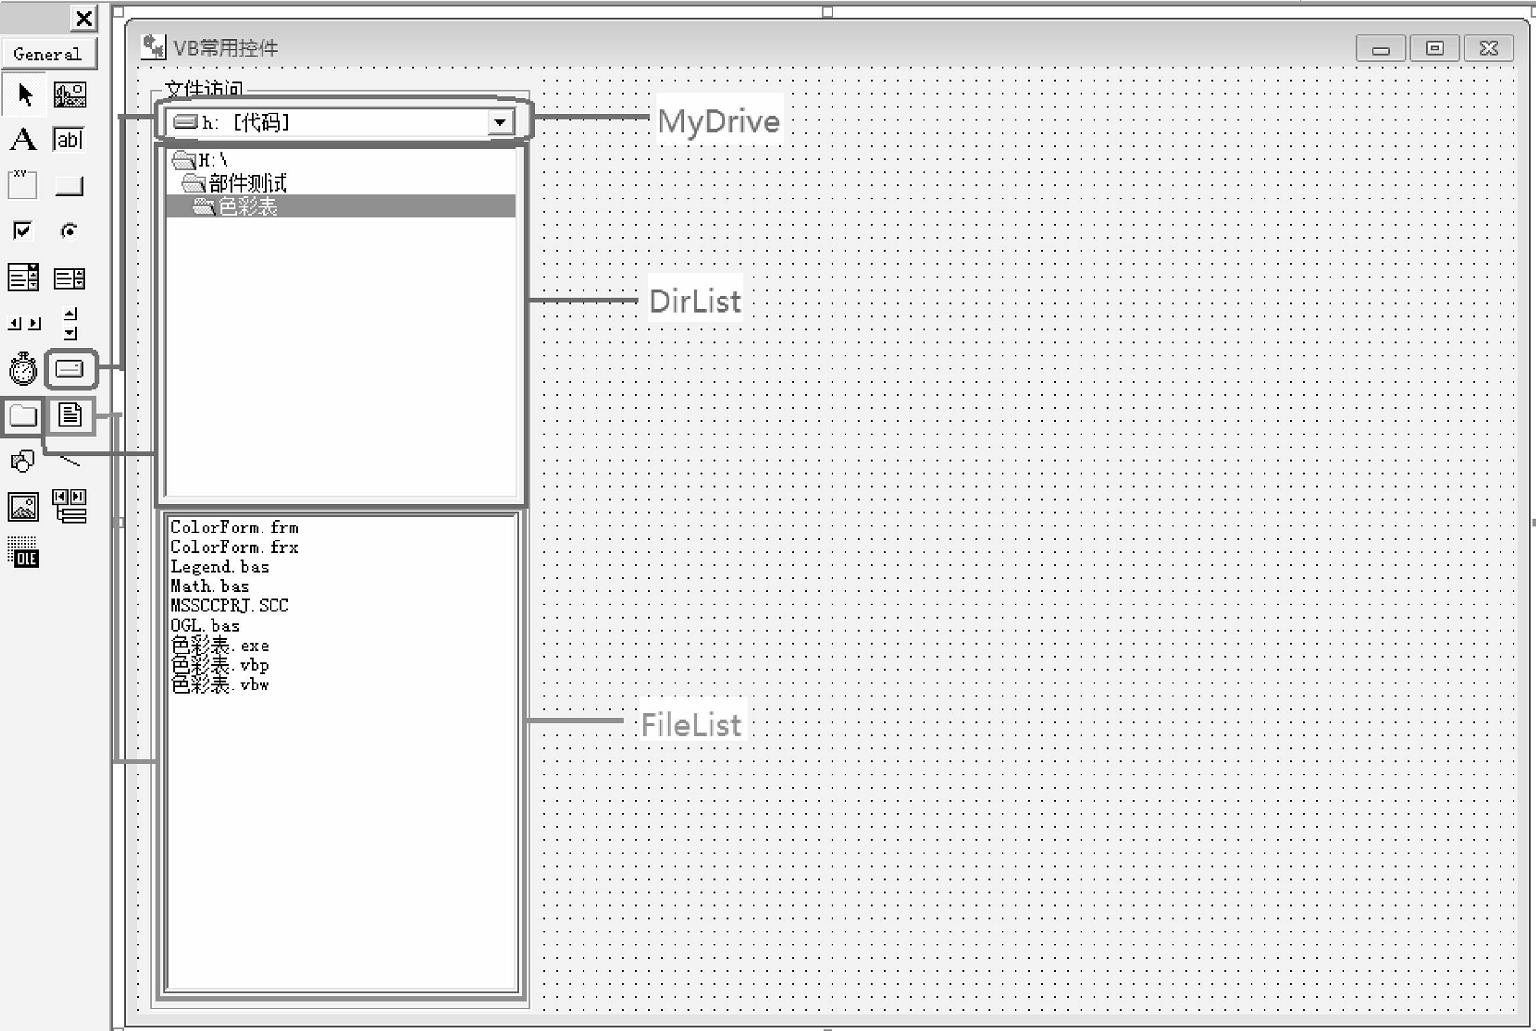Select the Frame control tool
The width and height of the screenshot is (1536, 1031).
point(23,185)
